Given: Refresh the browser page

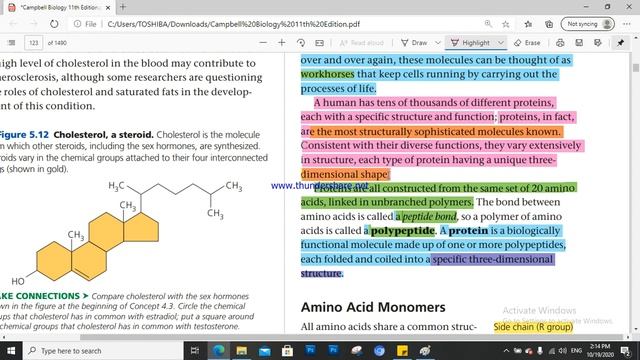Looking at the screenshot, I should (x=54, y=24).
